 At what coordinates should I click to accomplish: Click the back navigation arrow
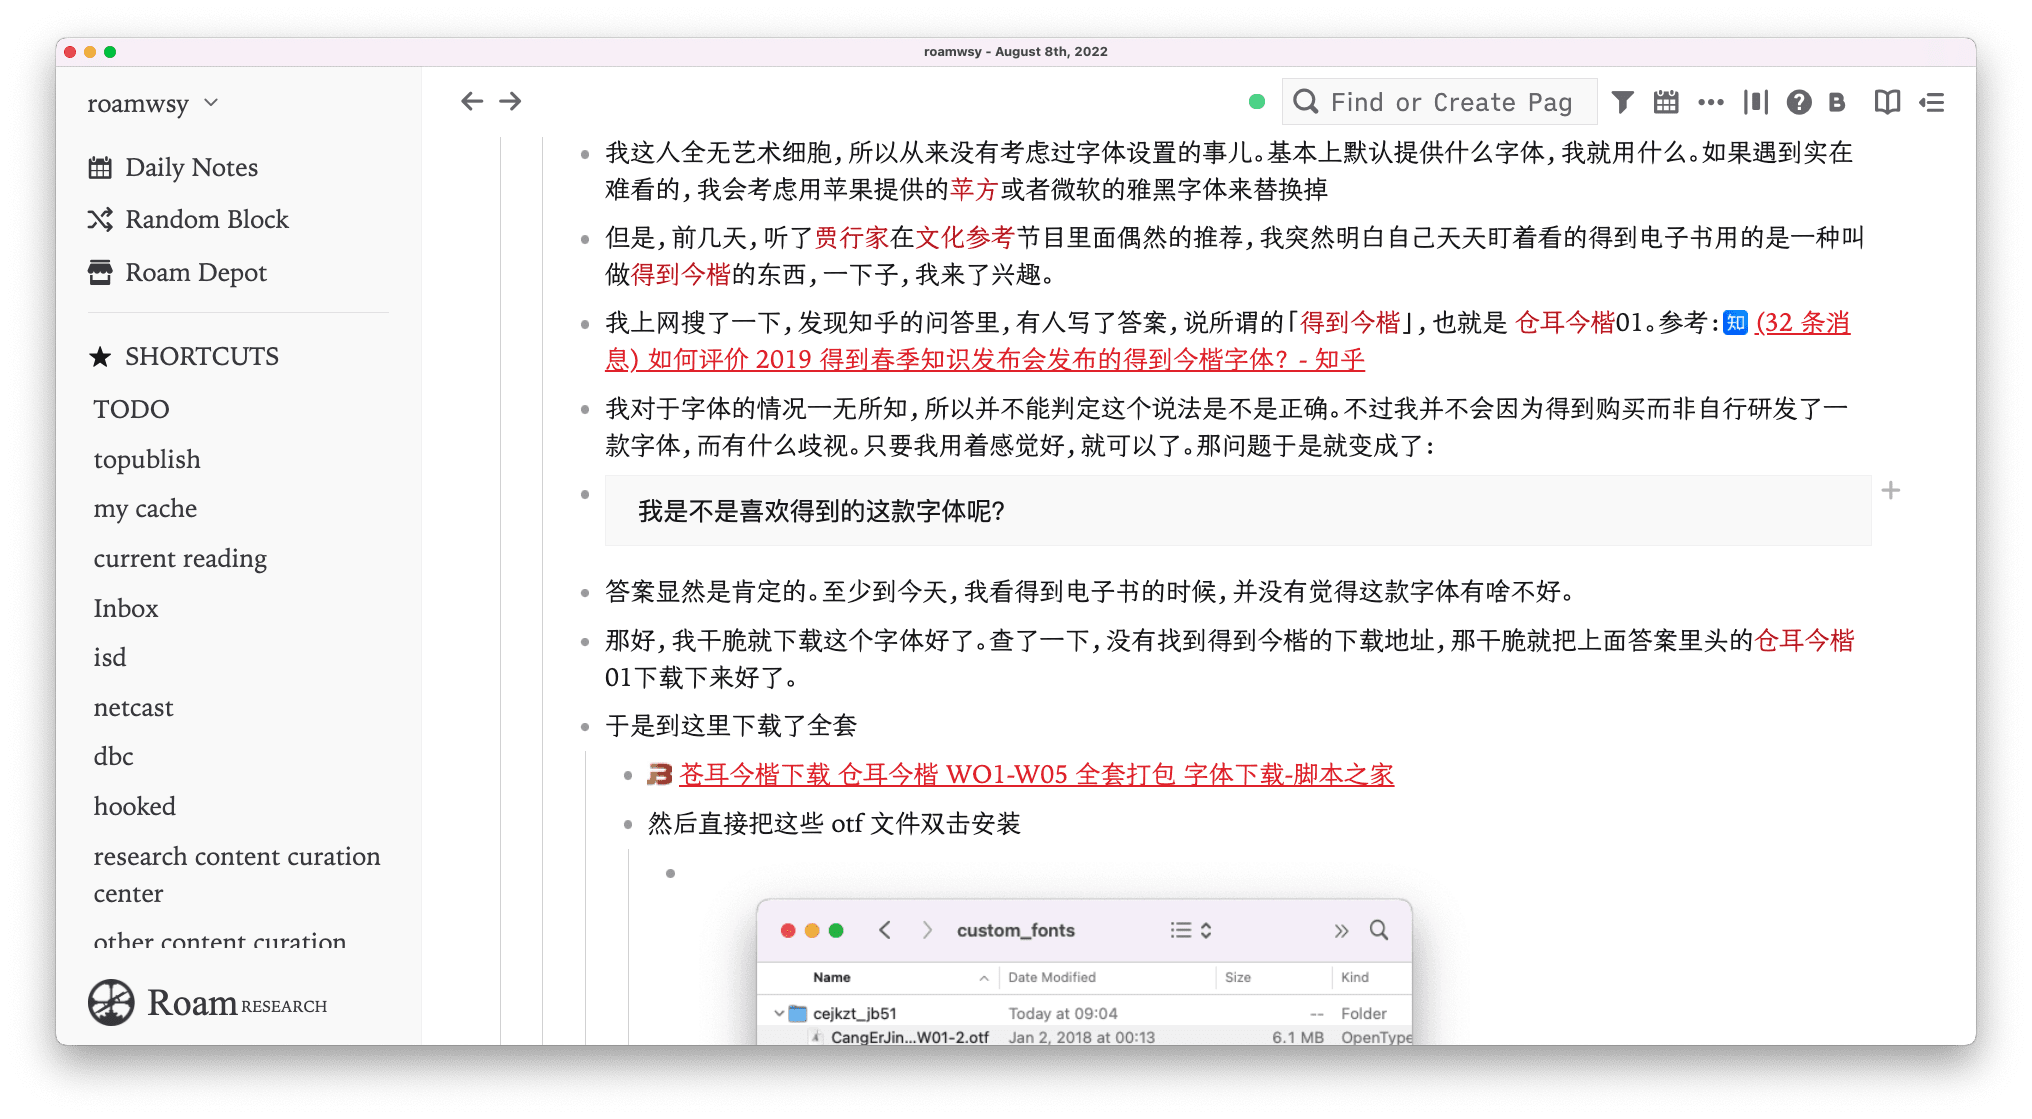point(471,100)
